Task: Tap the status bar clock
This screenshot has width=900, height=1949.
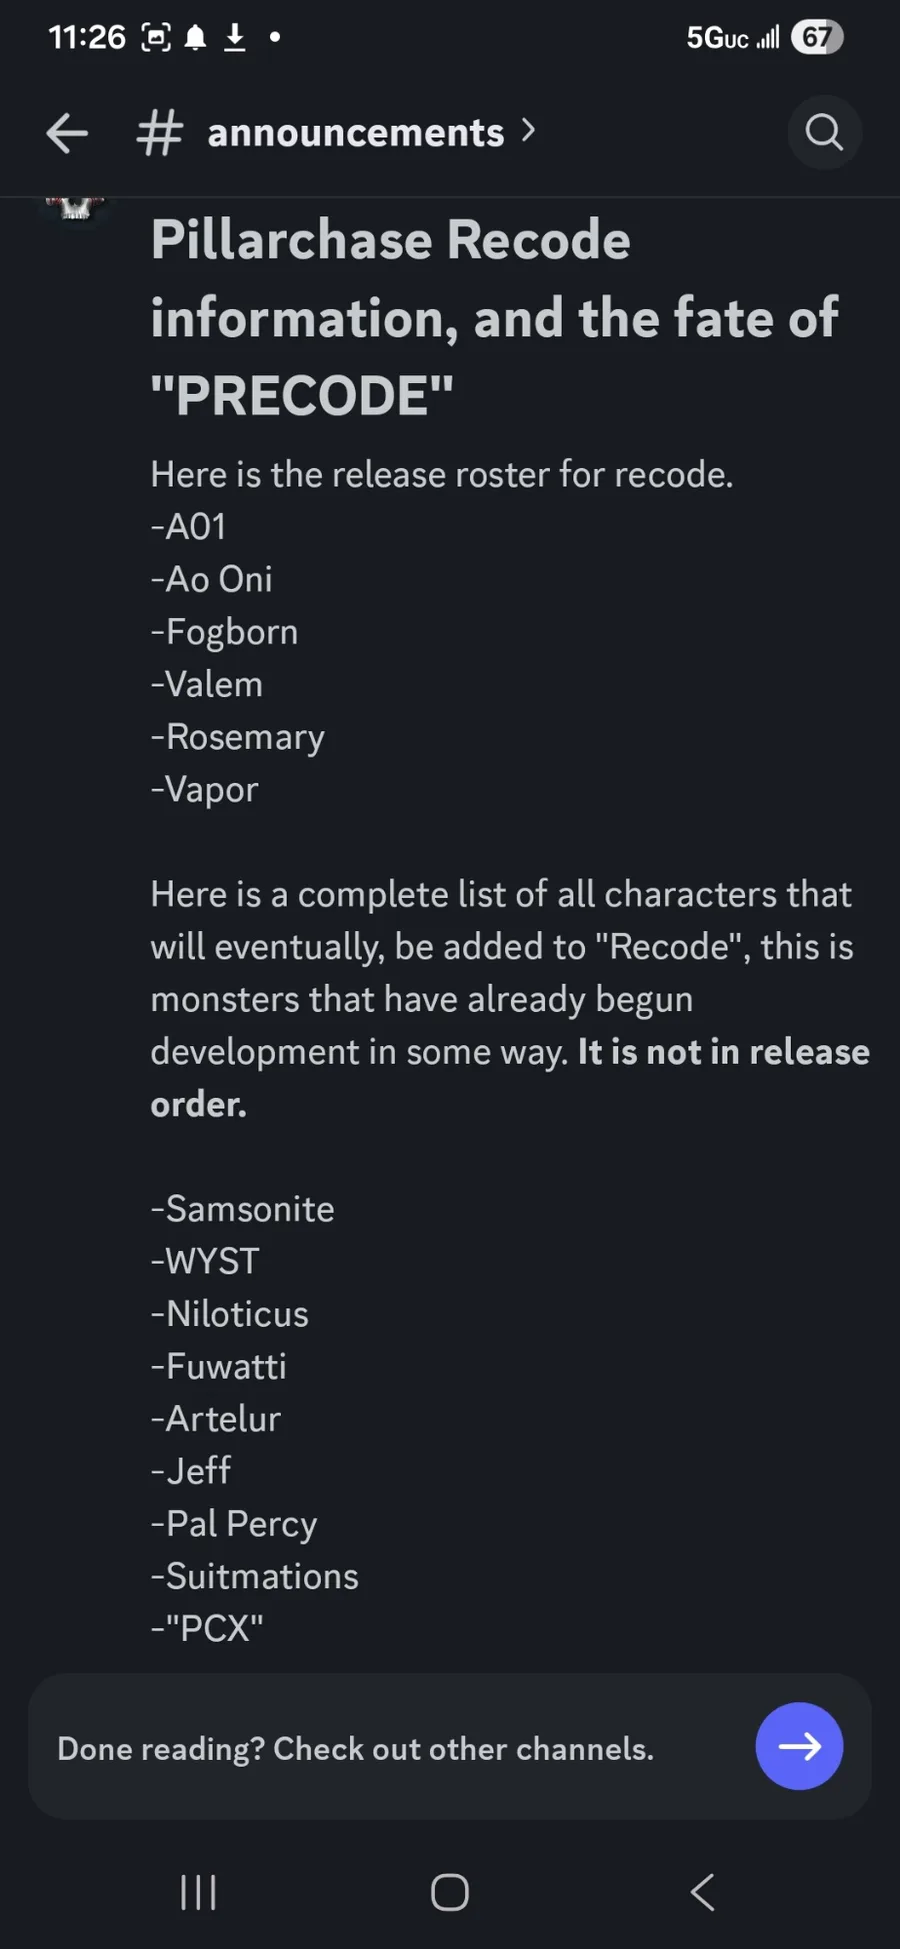Action: [87, 38]
